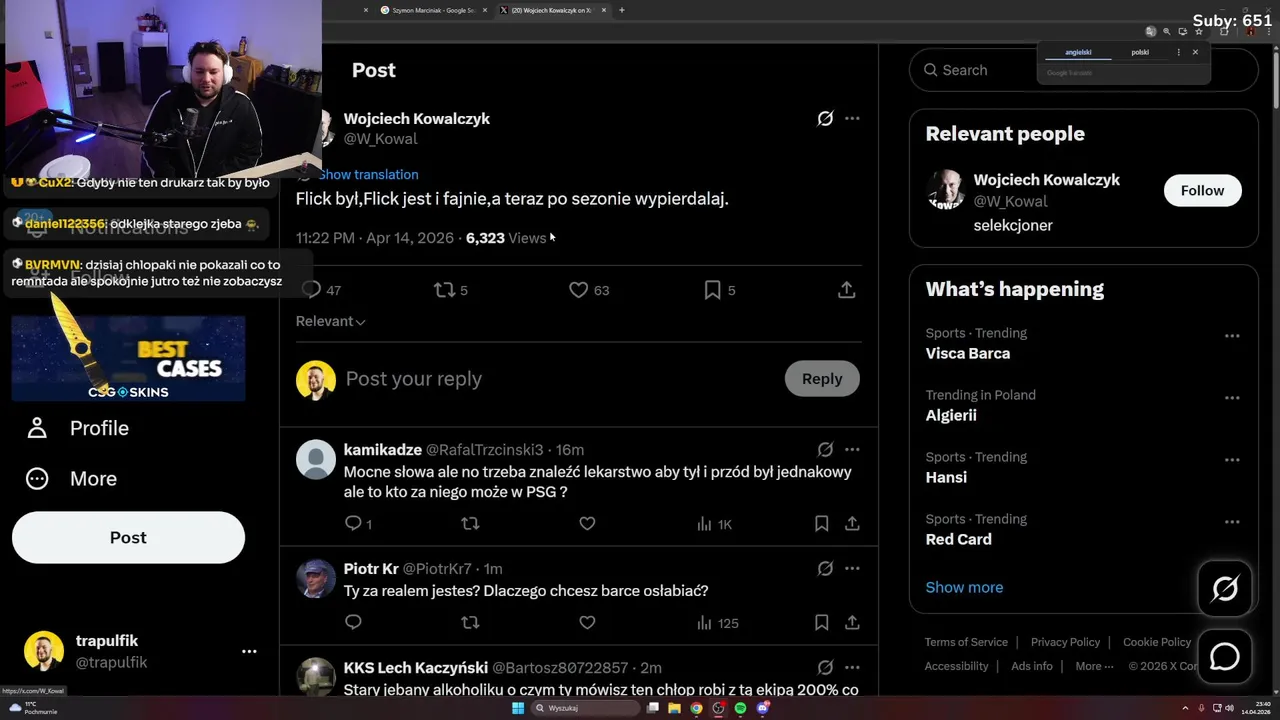
Task: Like kamikadze's comment
Action: [587, 523]
